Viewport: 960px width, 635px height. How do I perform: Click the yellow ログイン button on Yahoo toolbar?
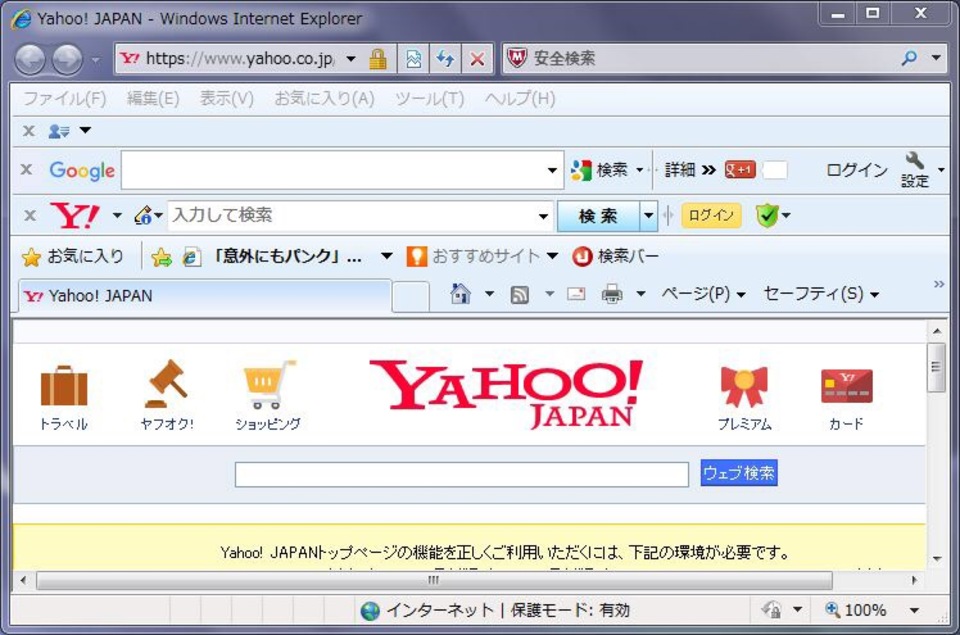pyautogui.click(x=711, y=216)
